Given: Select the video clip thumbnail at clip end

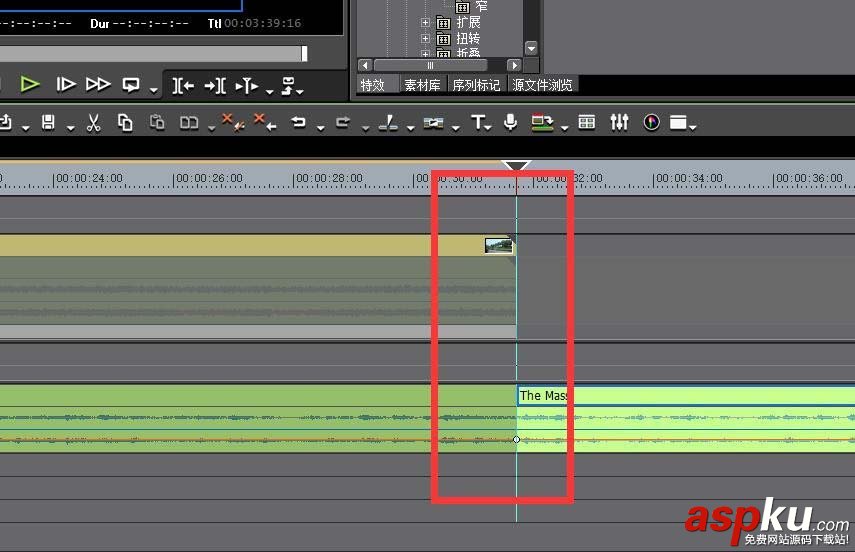Looking at the screenshot, I should [x=498, y=245].
